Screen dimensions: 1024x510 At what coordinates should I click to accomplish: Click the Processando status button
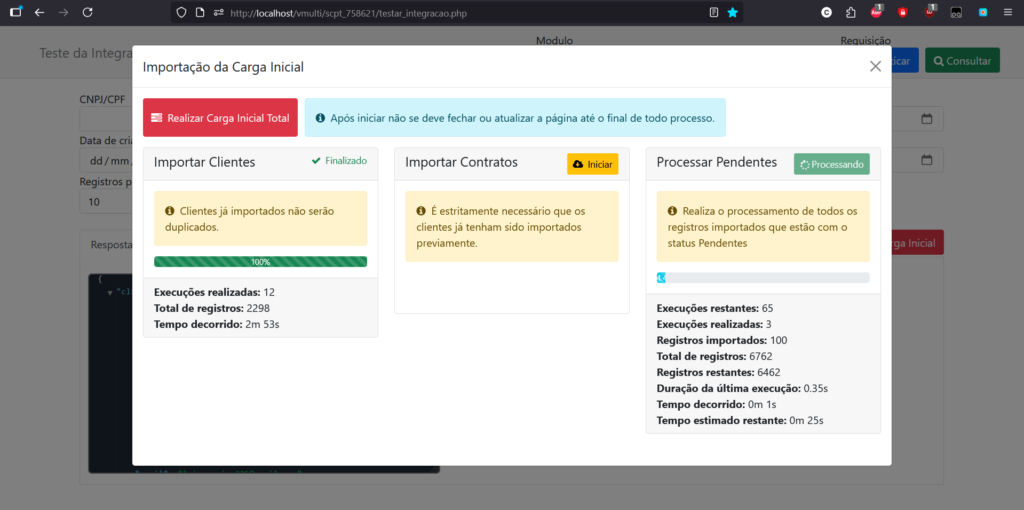pos(831,164)
